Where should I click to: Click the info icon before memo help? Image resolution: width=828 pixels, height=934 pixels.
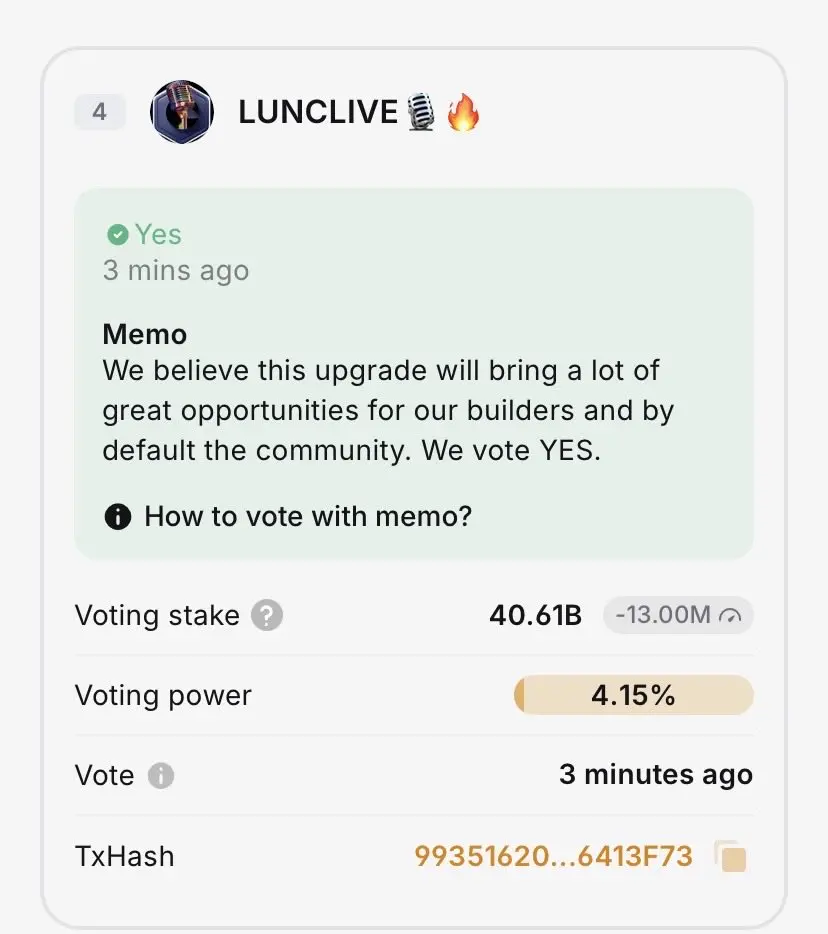pos(117,517)
